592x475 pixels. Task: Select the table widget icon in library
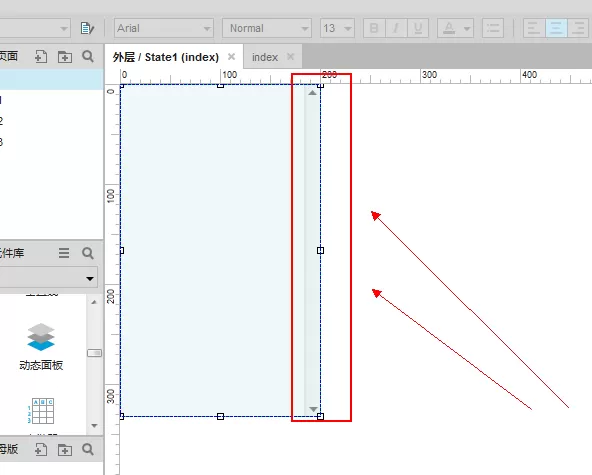coord(41,411)
